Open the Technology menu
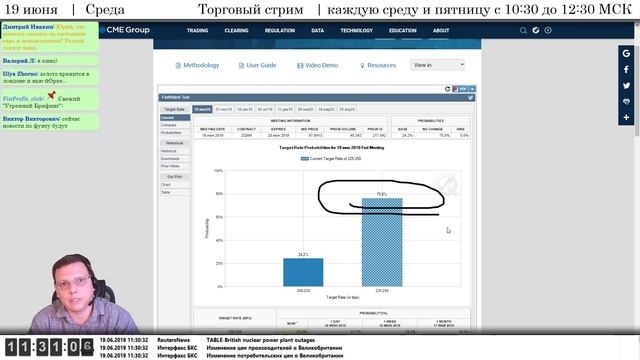640x360 pixels. 356,31
